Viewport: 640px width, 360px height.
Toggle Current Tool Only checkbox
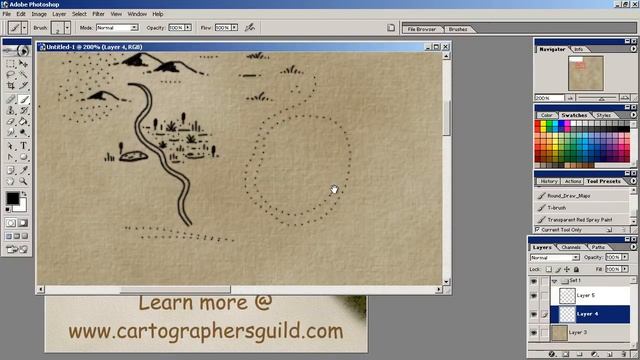pos(538,230)
